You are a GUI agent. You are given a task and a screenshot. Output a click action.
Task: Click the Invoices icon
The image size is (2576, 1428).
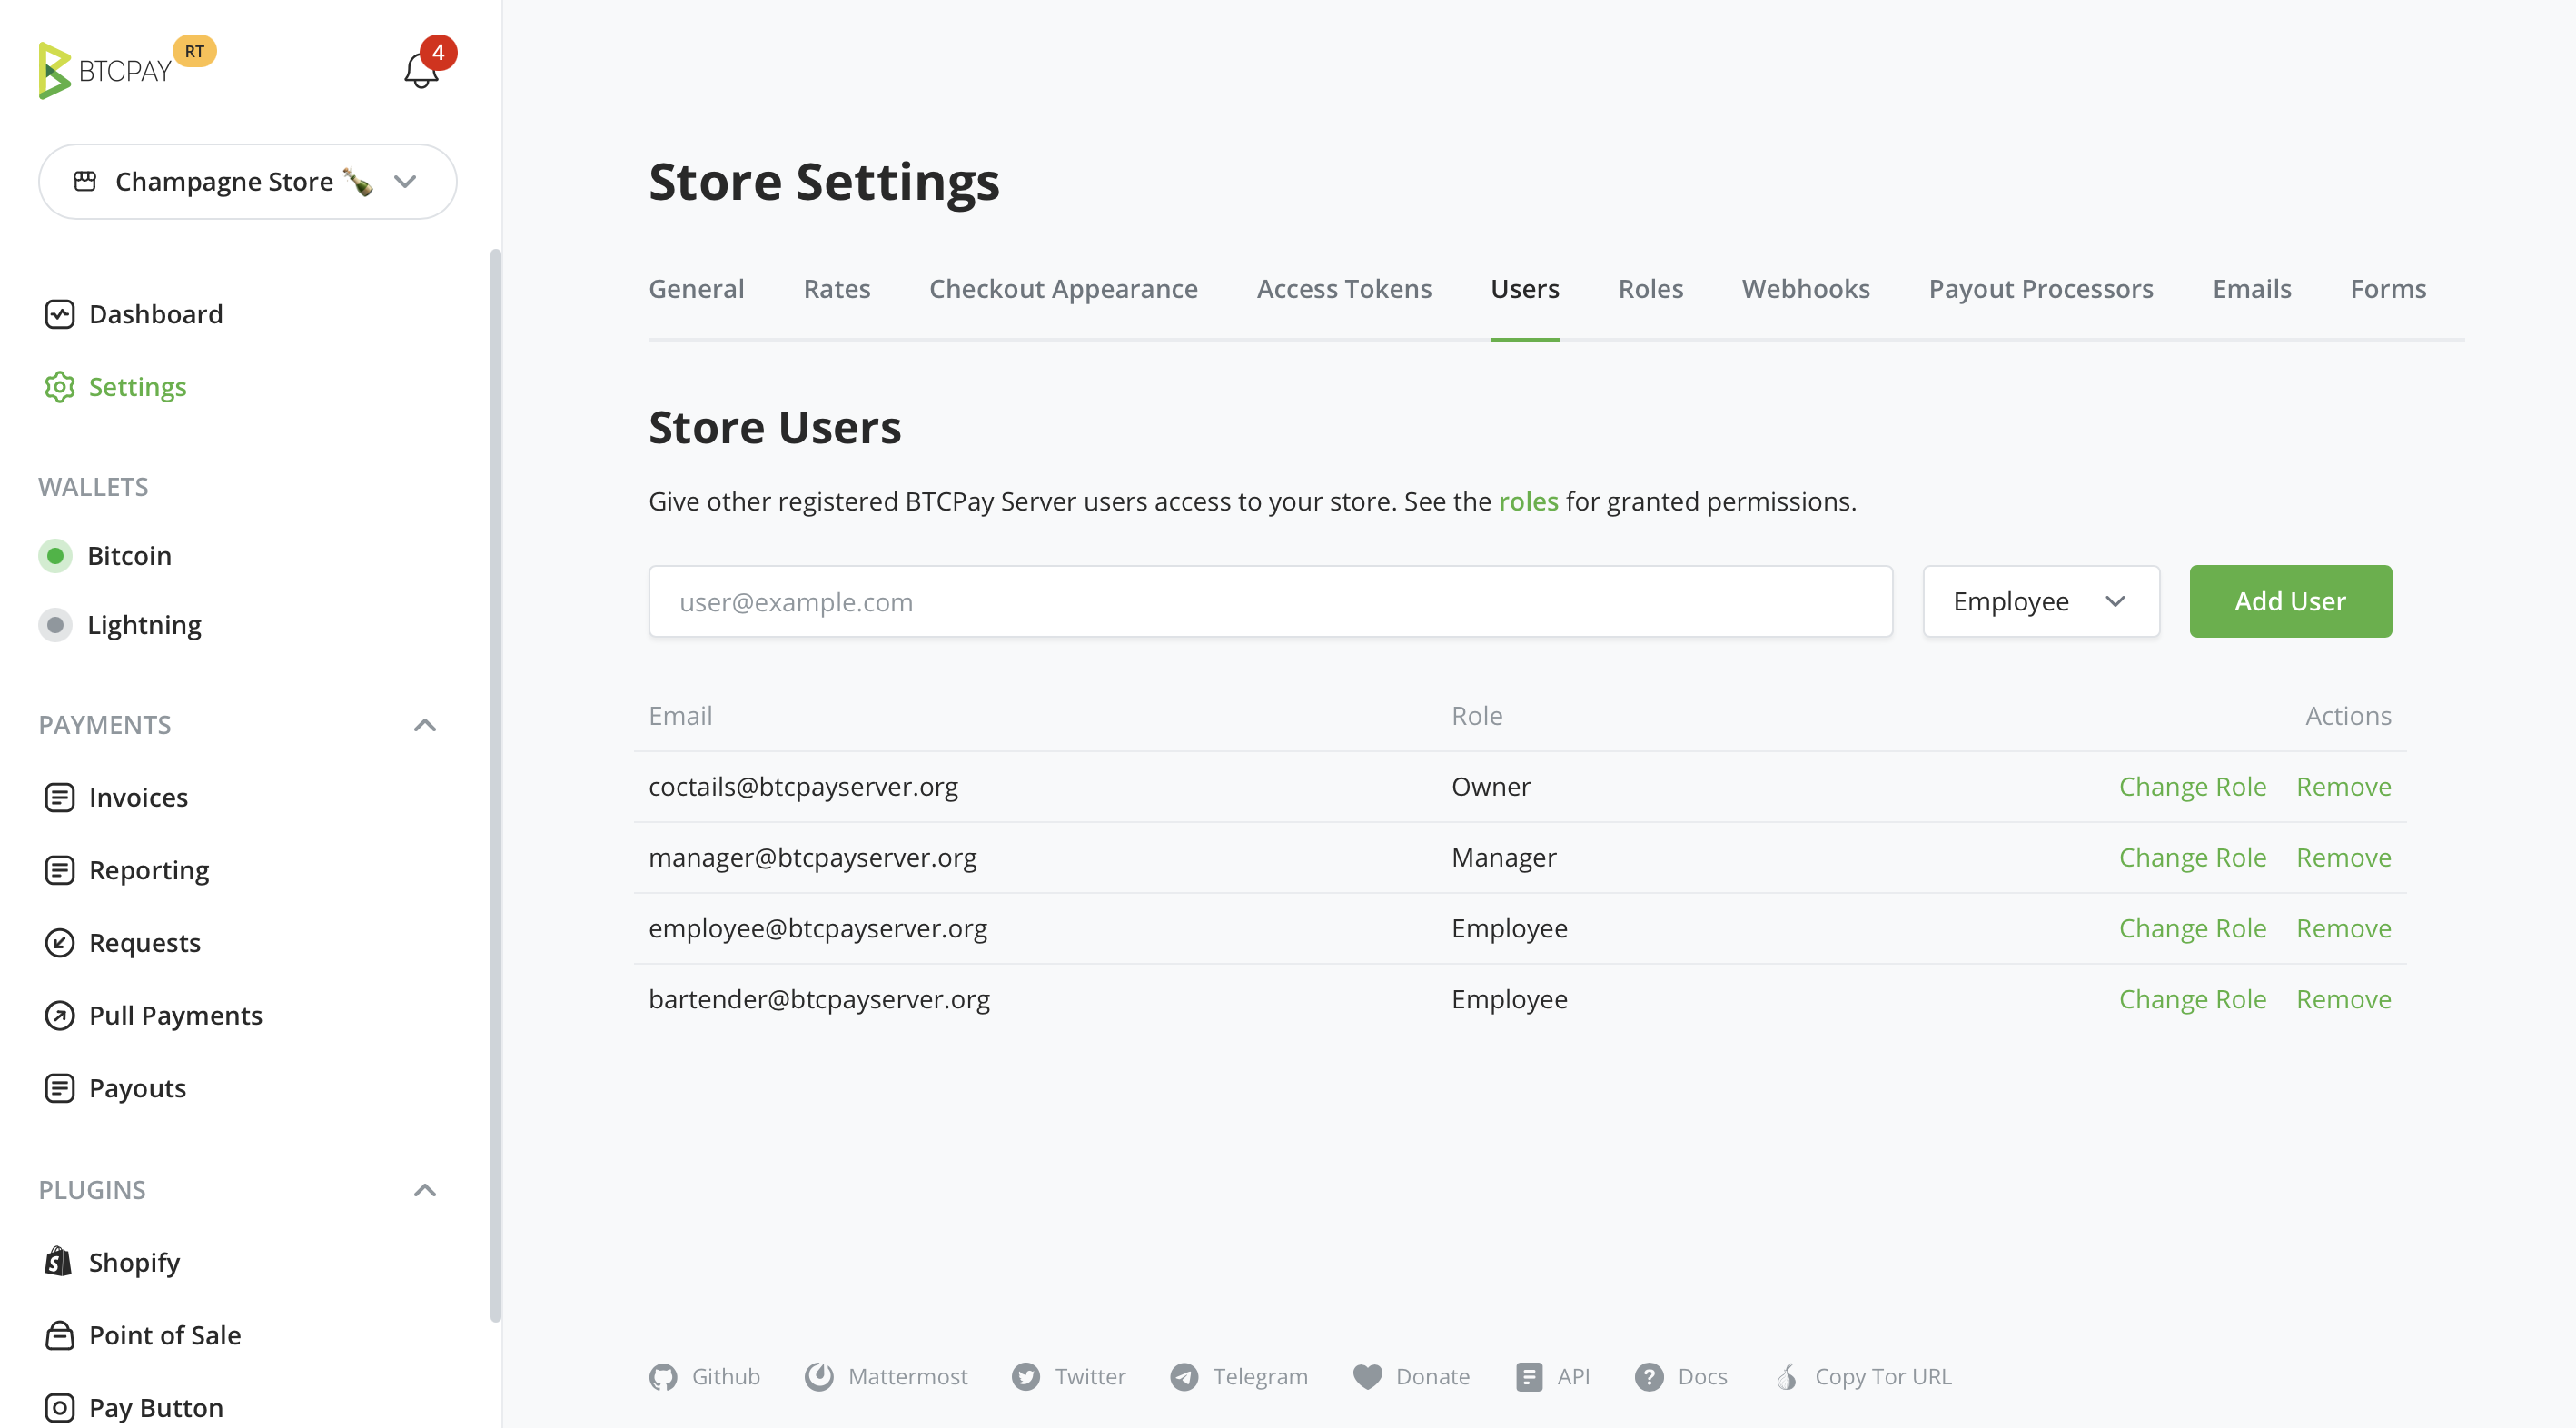coord(59,797)
